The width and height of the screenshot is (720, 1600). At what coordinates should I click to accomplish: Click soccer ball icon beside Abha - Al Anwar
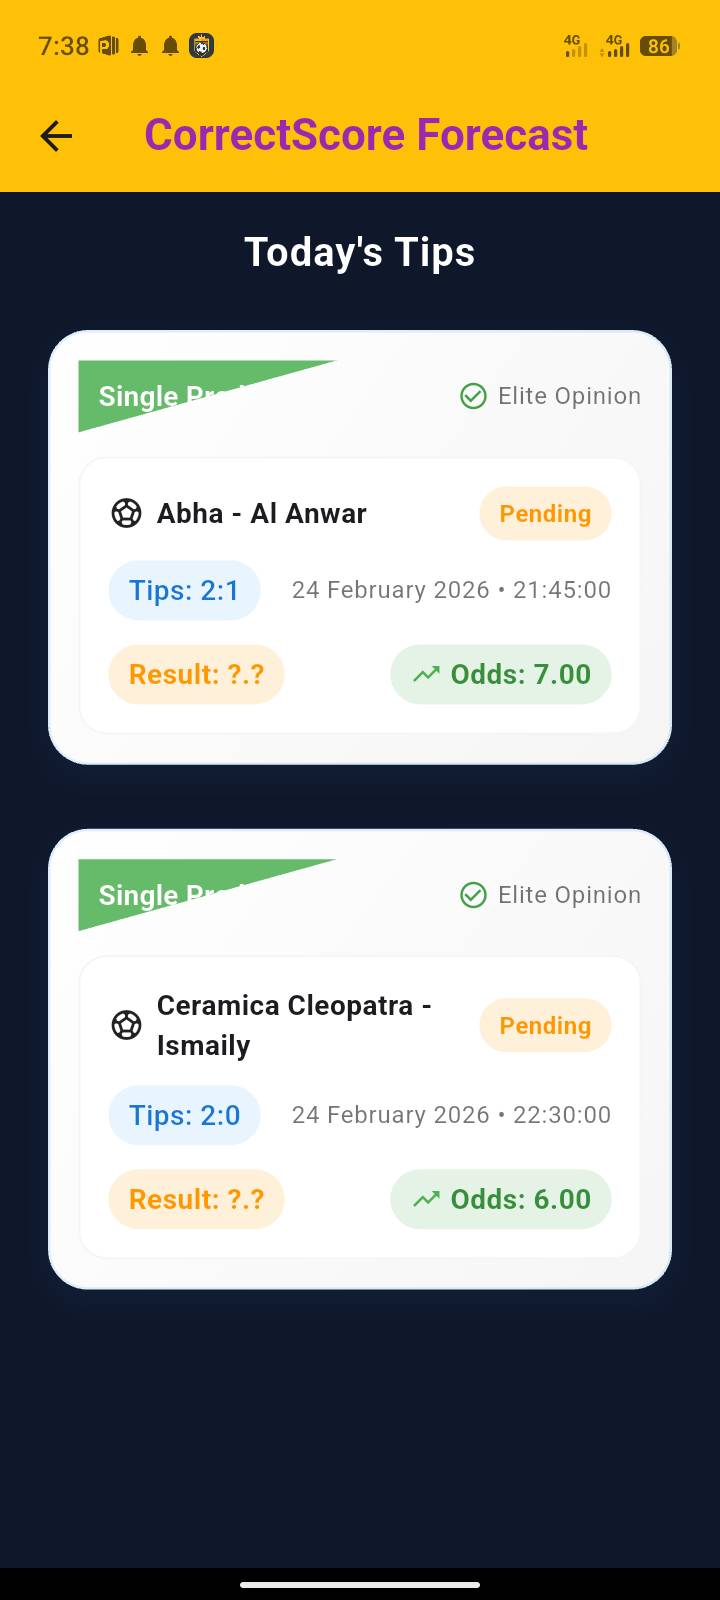coord(126,514)
